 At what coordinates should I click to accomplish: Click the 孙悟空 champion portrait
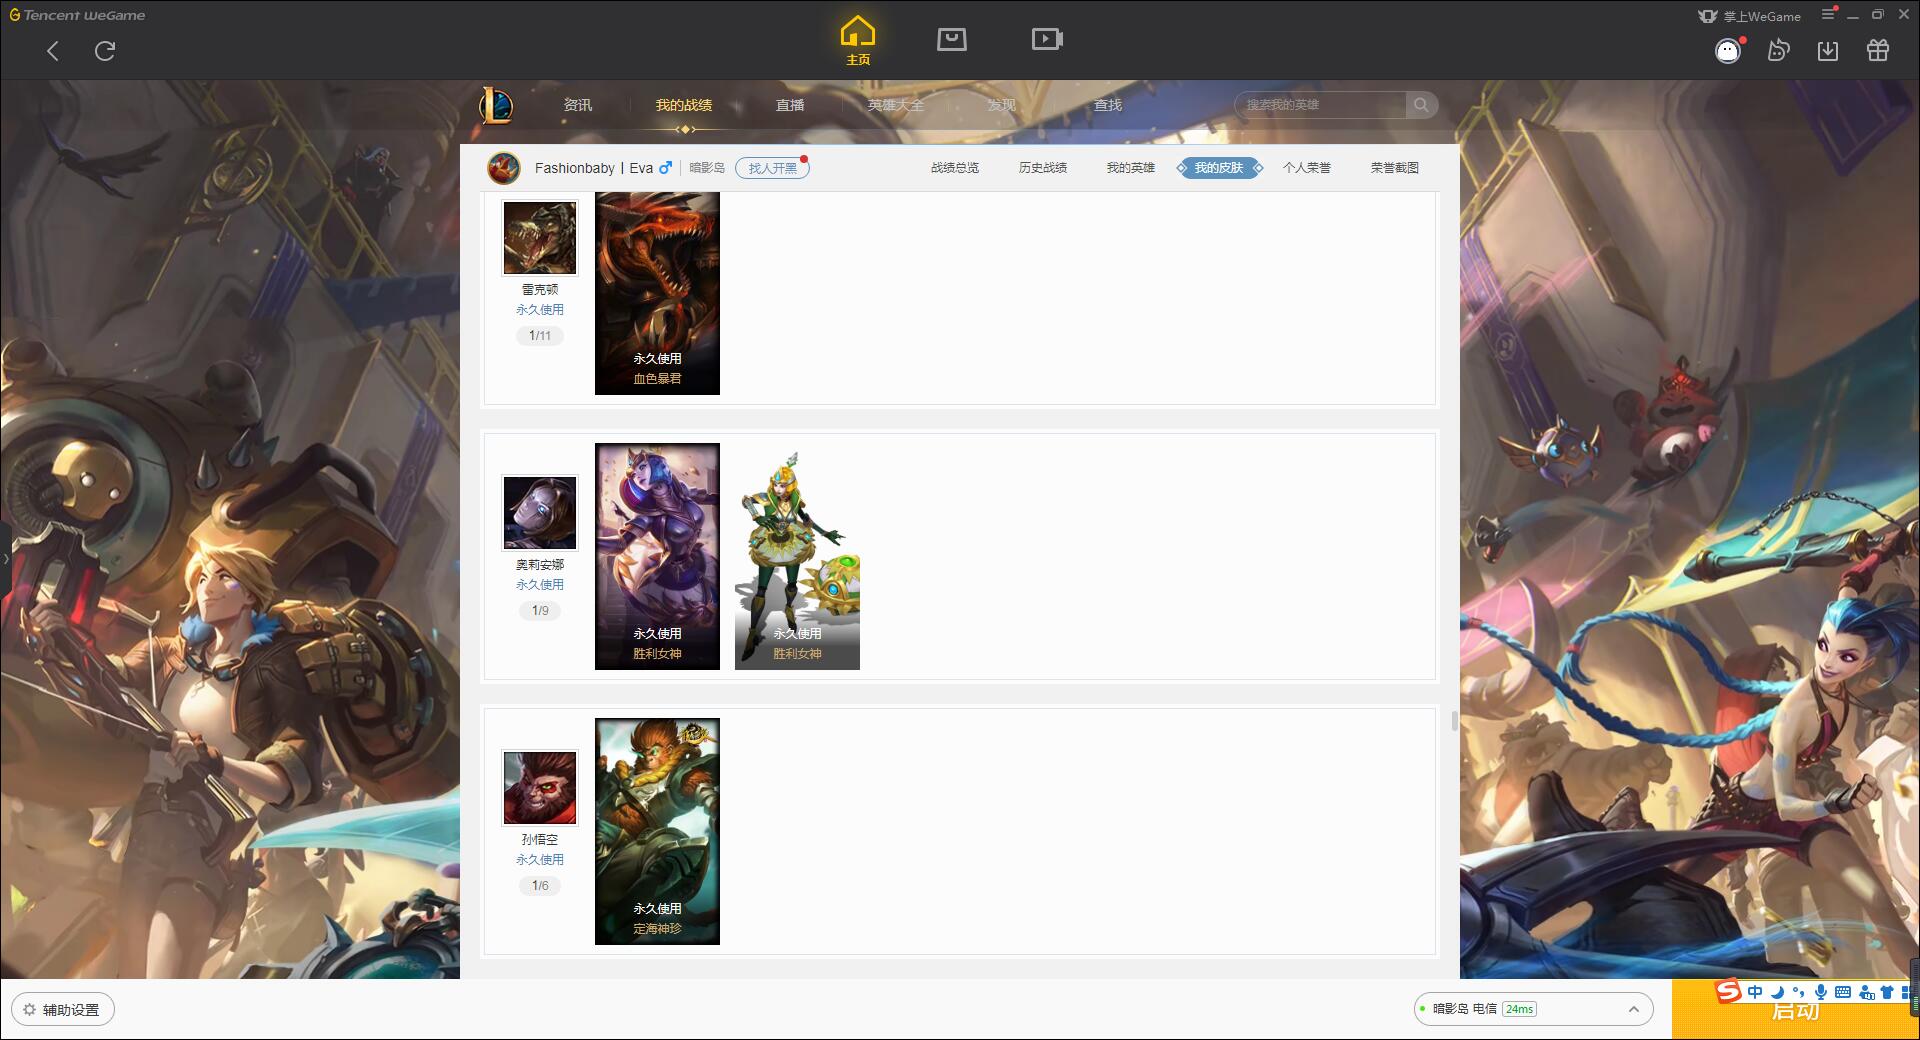(540, 788)
